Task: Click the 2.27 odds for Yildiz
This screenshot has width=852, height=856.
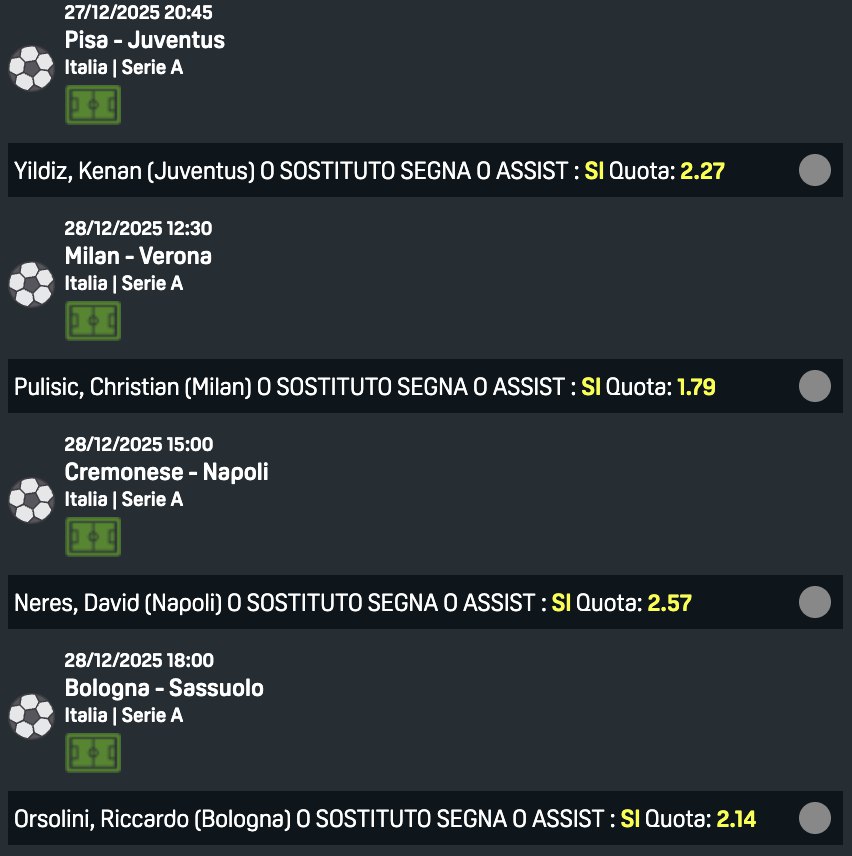Action: click(702, 171)
